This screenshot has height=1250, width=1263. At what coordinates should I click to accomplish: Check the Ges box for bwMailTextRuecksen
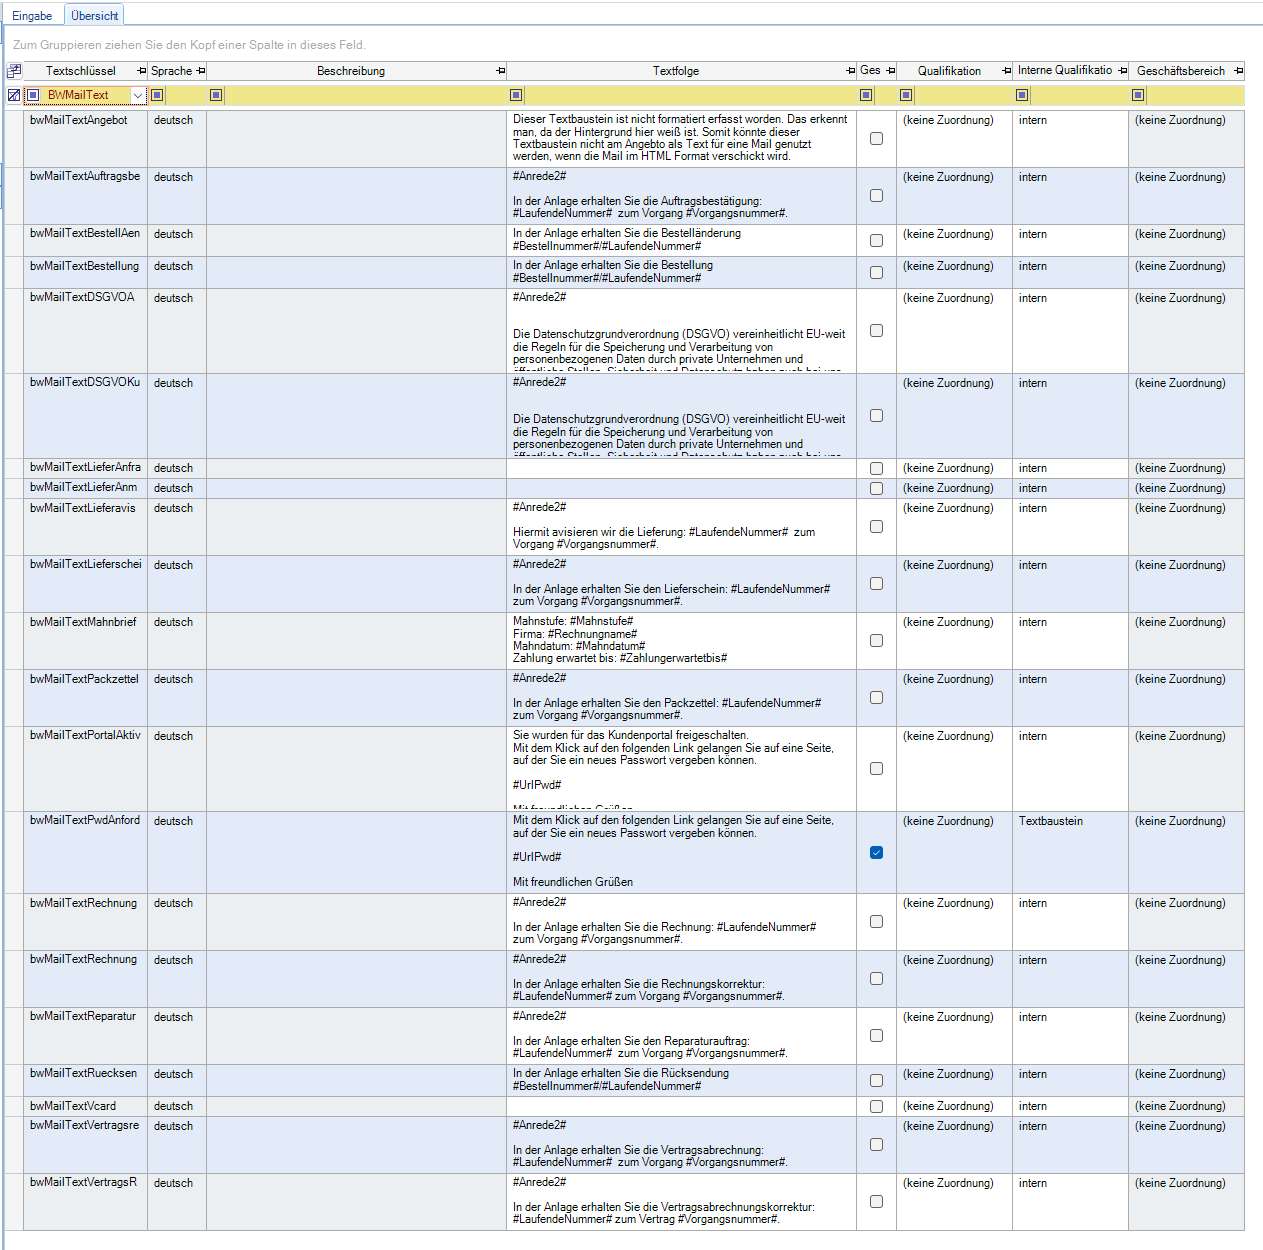tap(876, 1081)
